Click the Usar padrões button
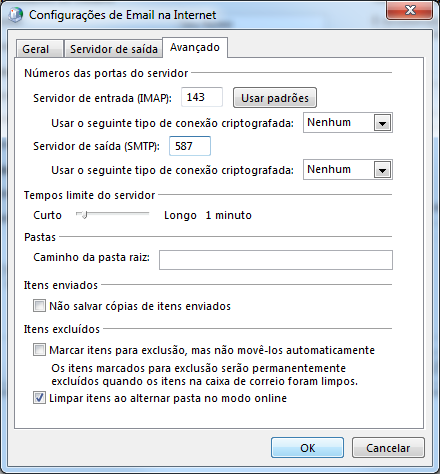The width and height of the screenshot is (440, 474). [x=275, y=98]
